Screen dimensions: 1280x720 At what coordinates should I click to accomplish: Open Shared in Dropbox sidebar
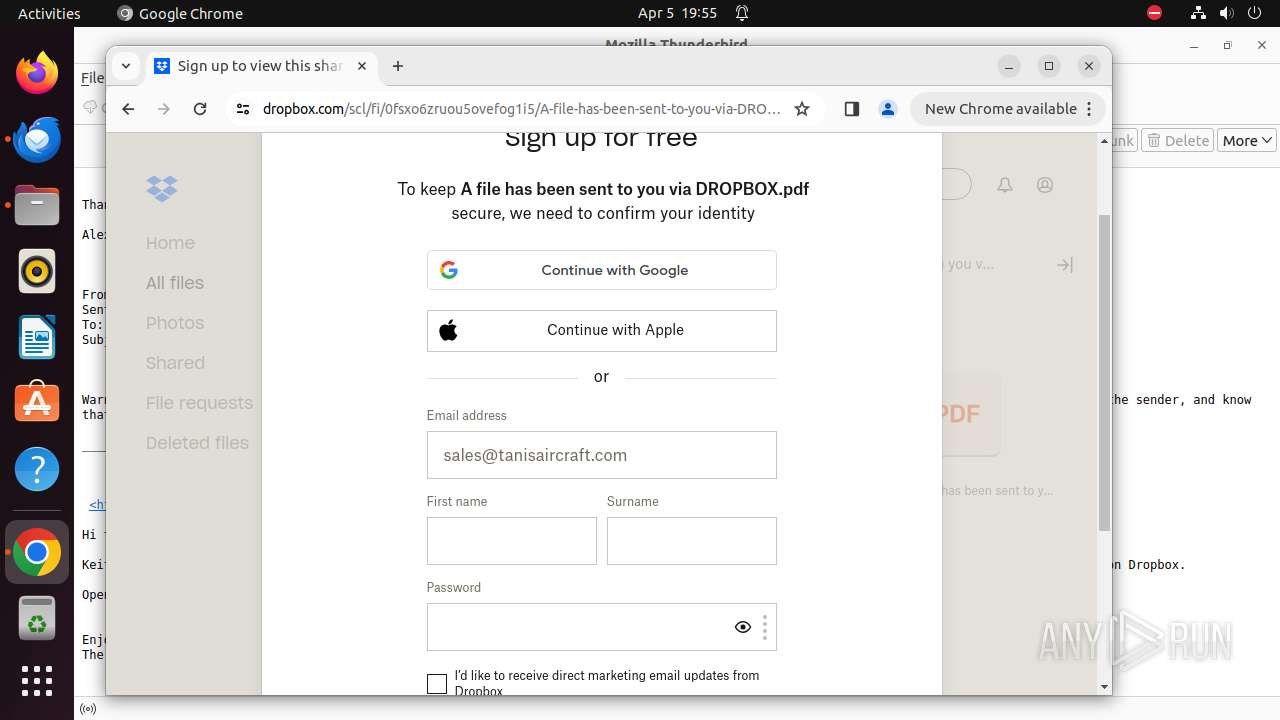click(175, 363)
